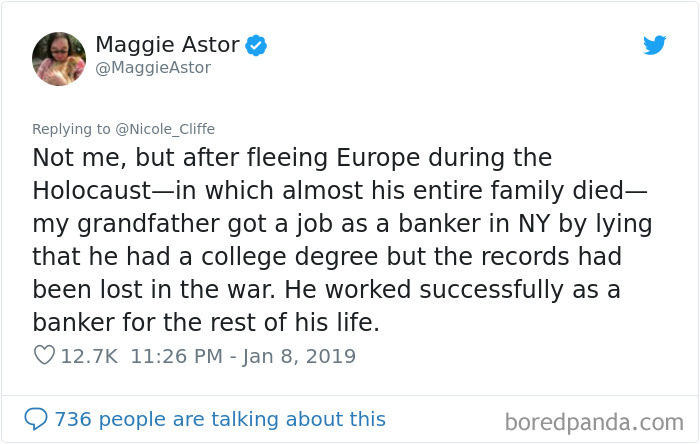The height and width of the screenshot is (444, 700).
Task: Click the Twitter bird logo
Action: 654,45
